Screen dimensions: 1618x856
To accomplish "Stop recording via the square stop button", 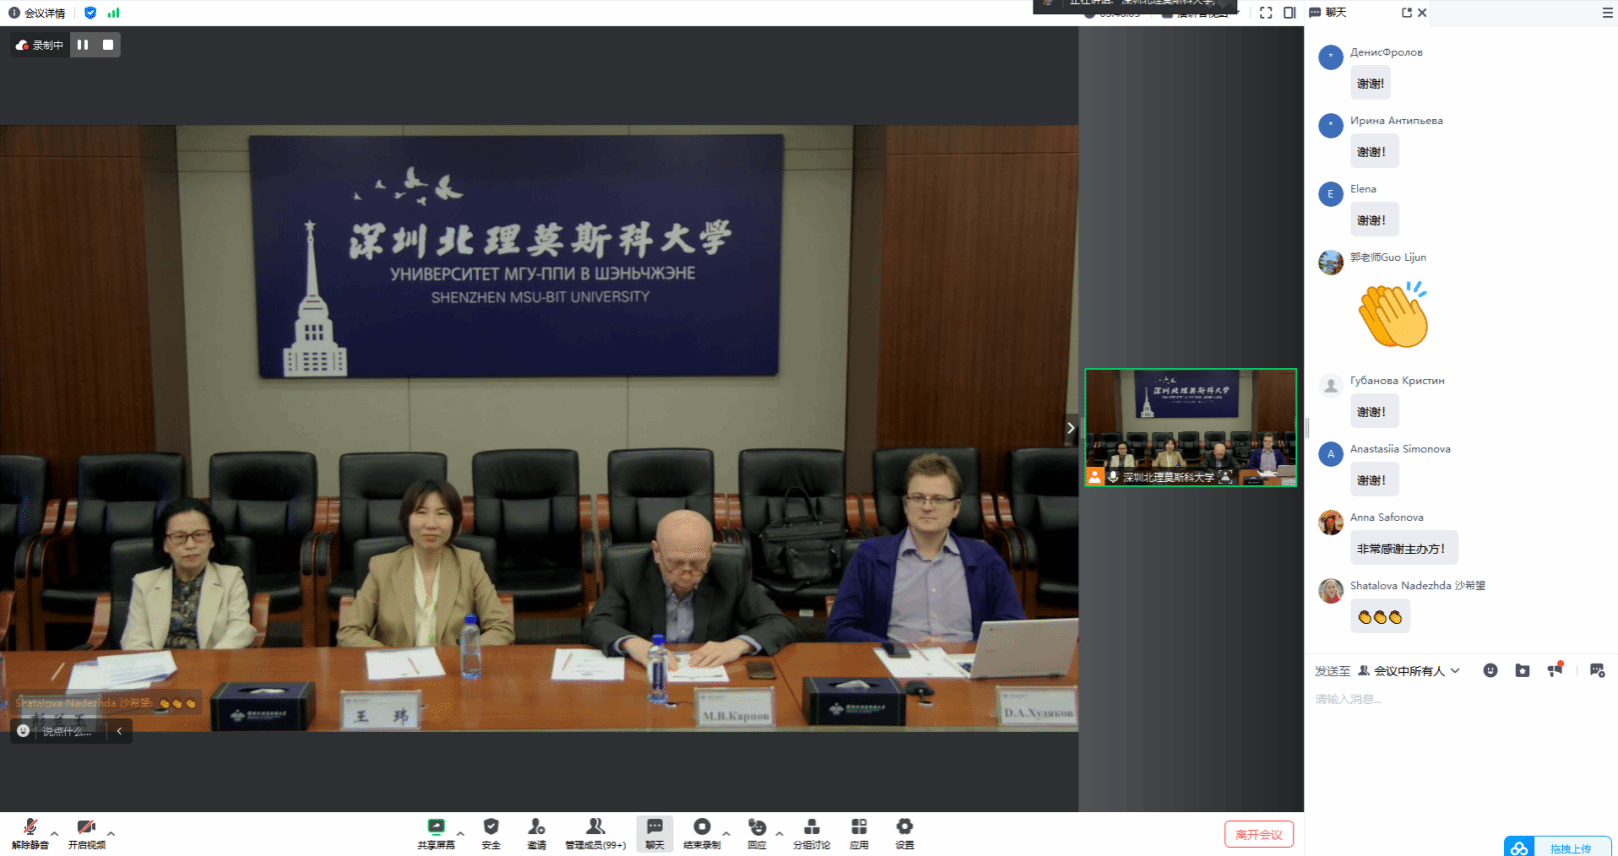I will (x=108, y=45).
